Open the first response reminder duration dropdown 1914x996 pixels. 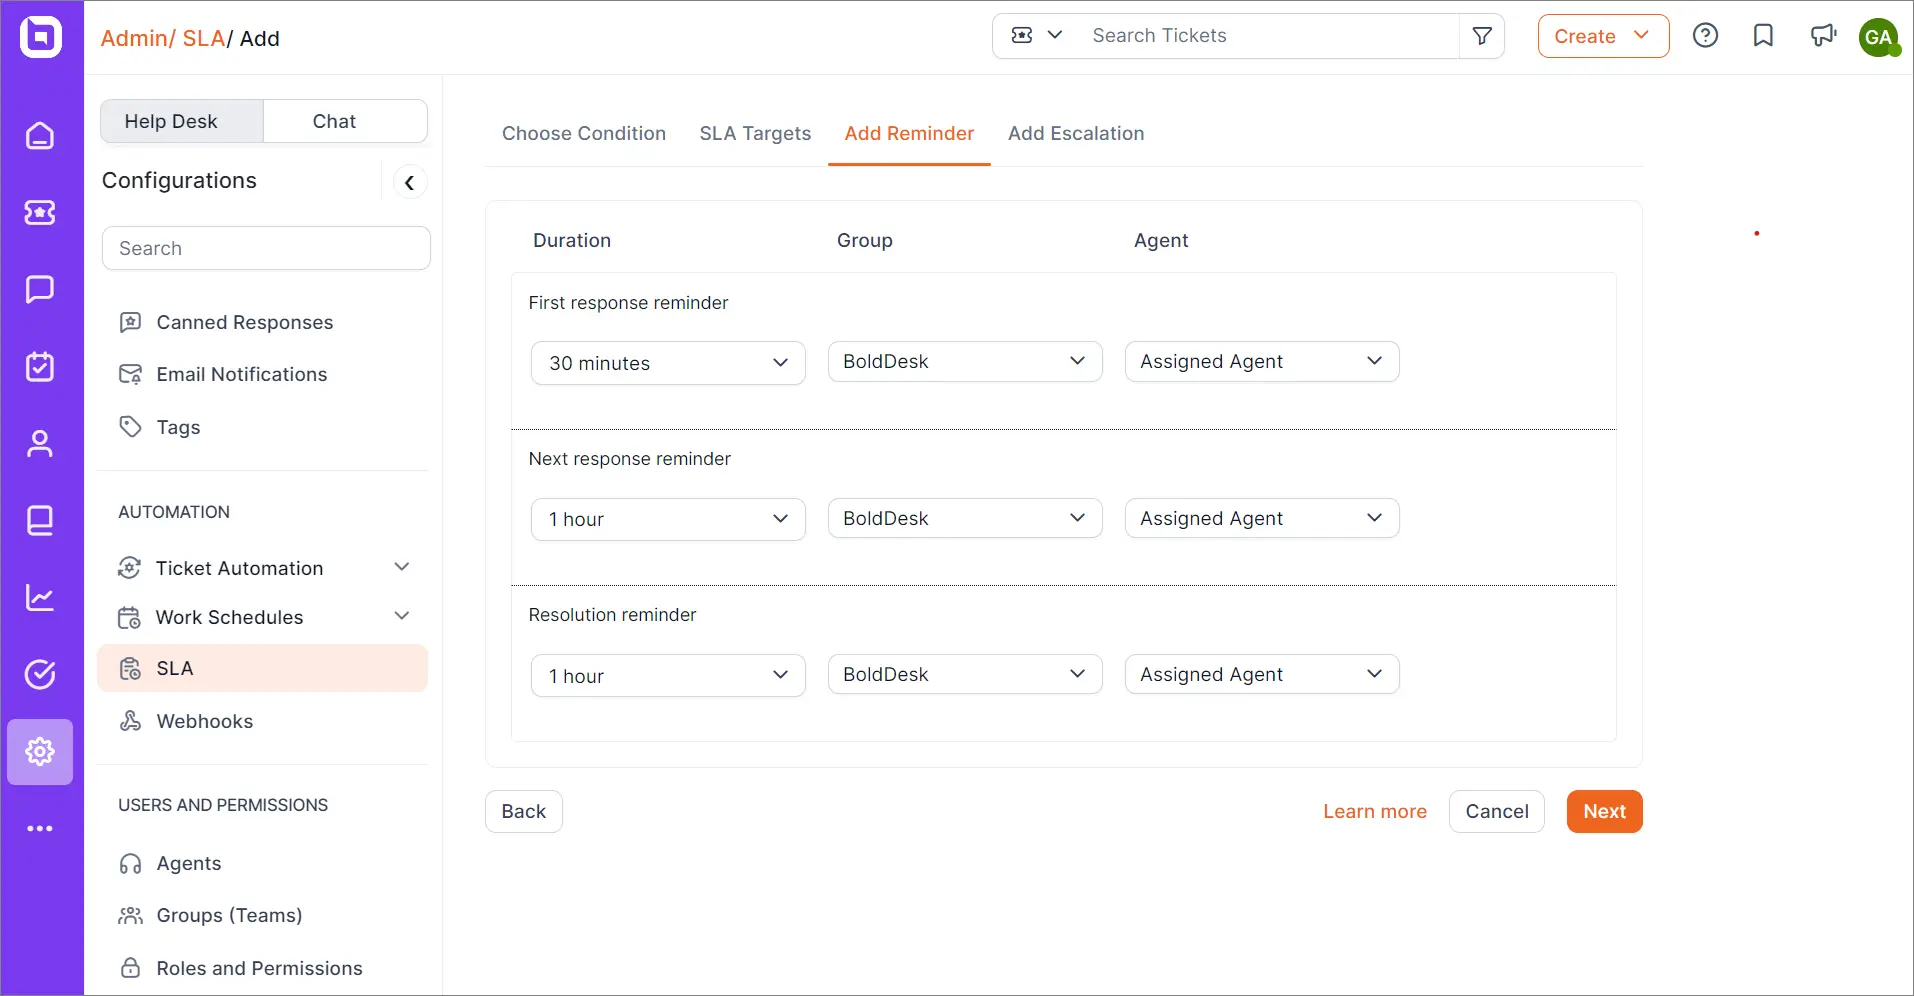668,362
